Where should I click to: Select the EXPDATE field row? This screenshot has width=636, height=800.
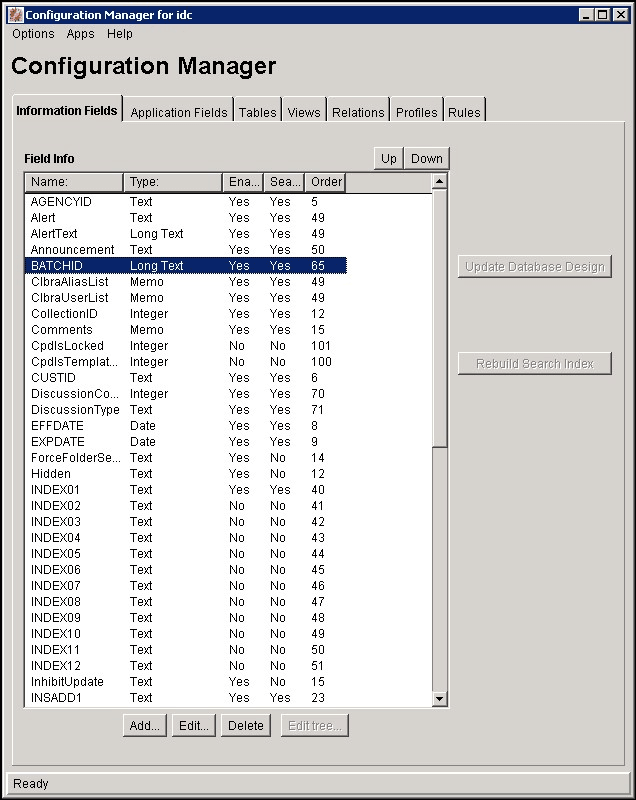pos(186,442)
